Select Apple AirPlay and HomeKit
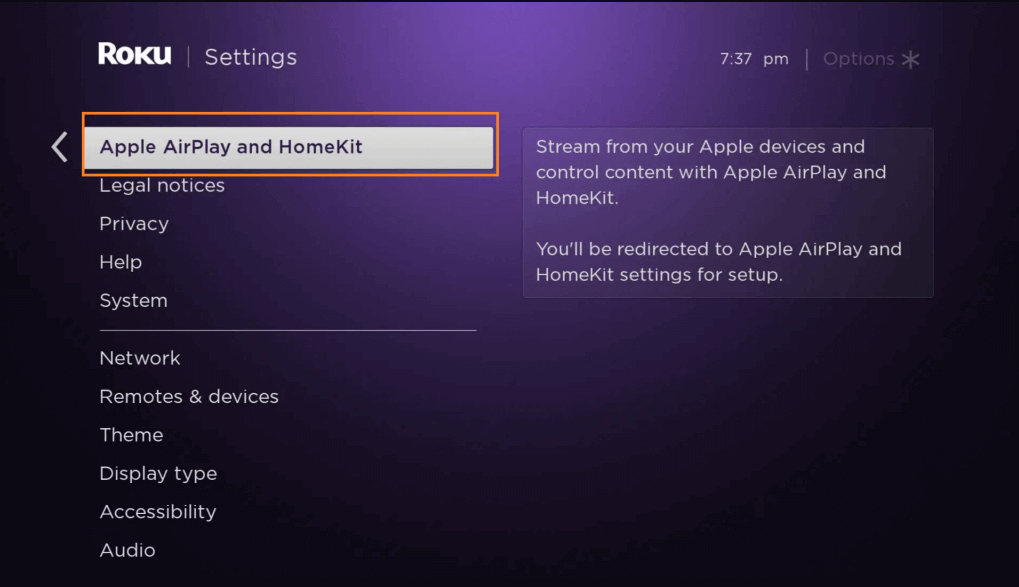The image size is (1019, 587). click(x=289, y=147)
